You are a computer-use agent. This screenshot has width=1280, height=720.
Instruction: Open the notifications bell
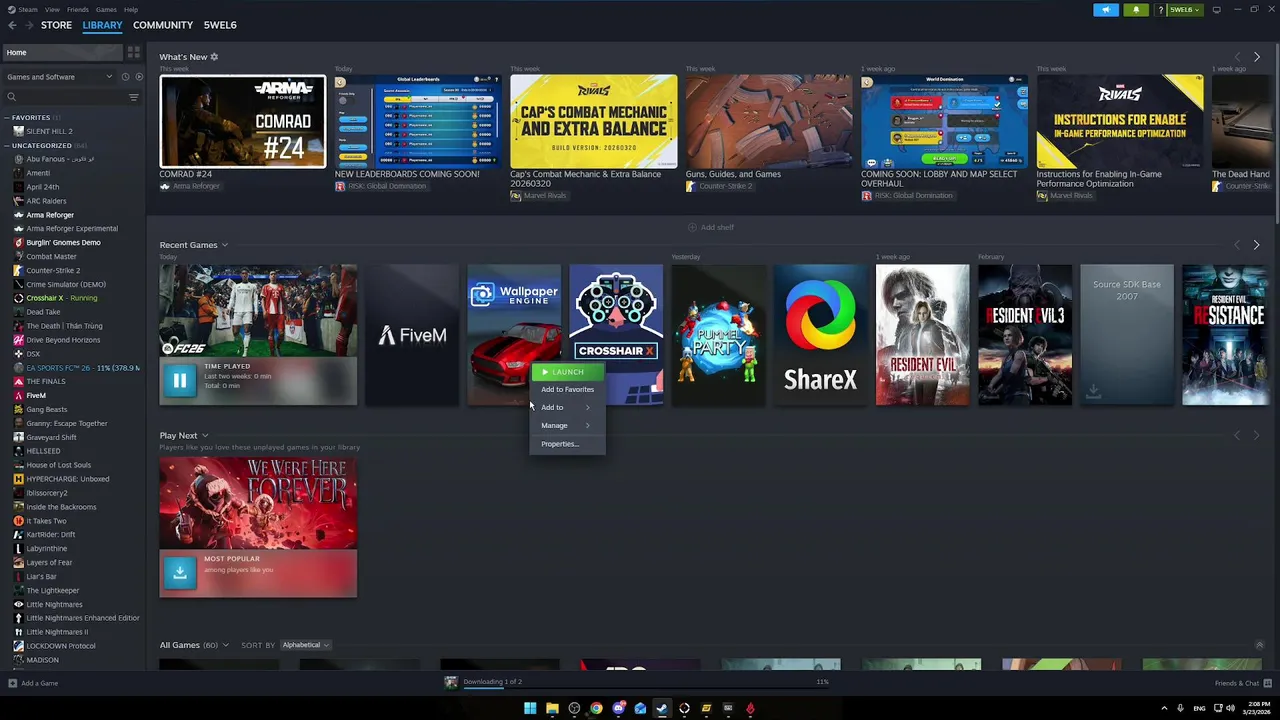pos(1136,10)
